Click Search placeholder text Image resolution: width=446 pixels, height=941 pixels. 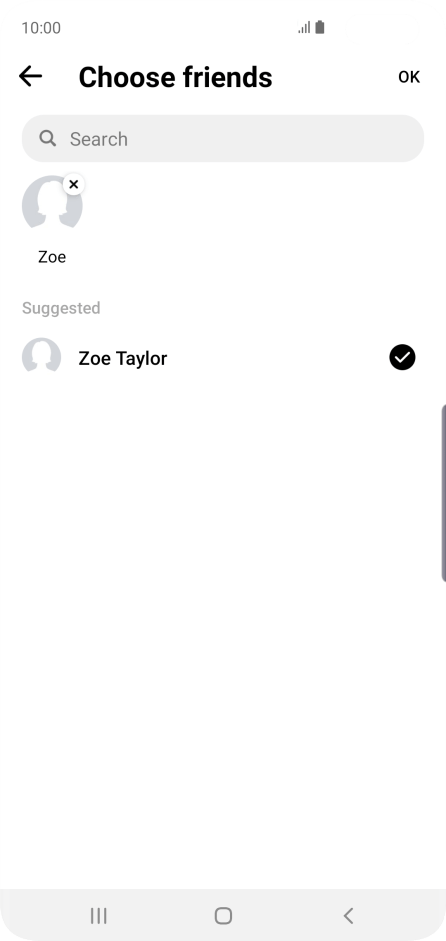click(x=98, y=139)
